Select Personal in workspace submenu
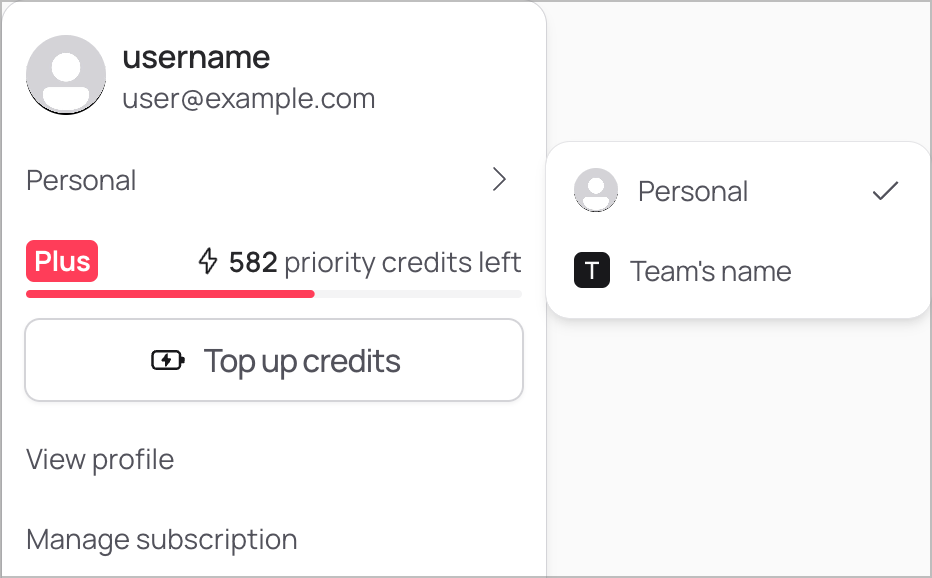 (738, 191)
